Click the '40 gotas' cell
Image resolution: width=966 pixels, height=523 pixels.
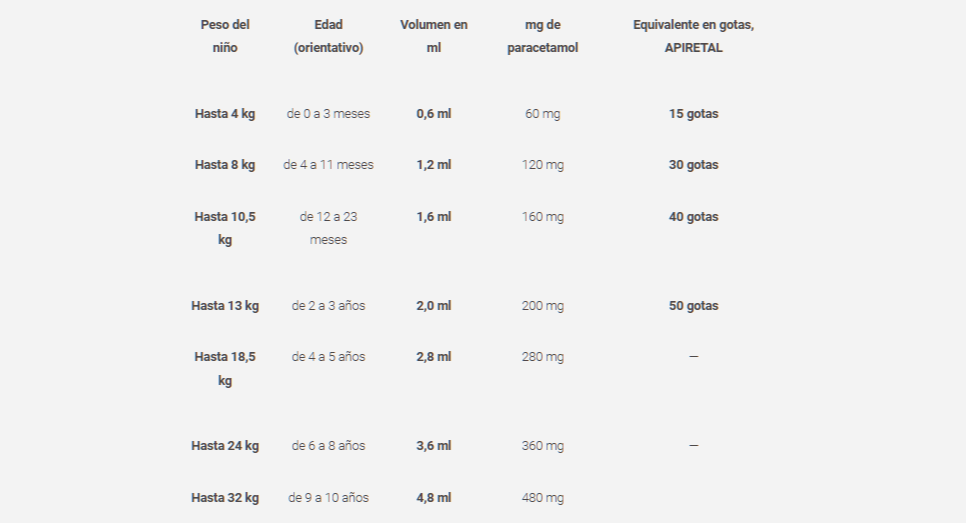(693, 217)
